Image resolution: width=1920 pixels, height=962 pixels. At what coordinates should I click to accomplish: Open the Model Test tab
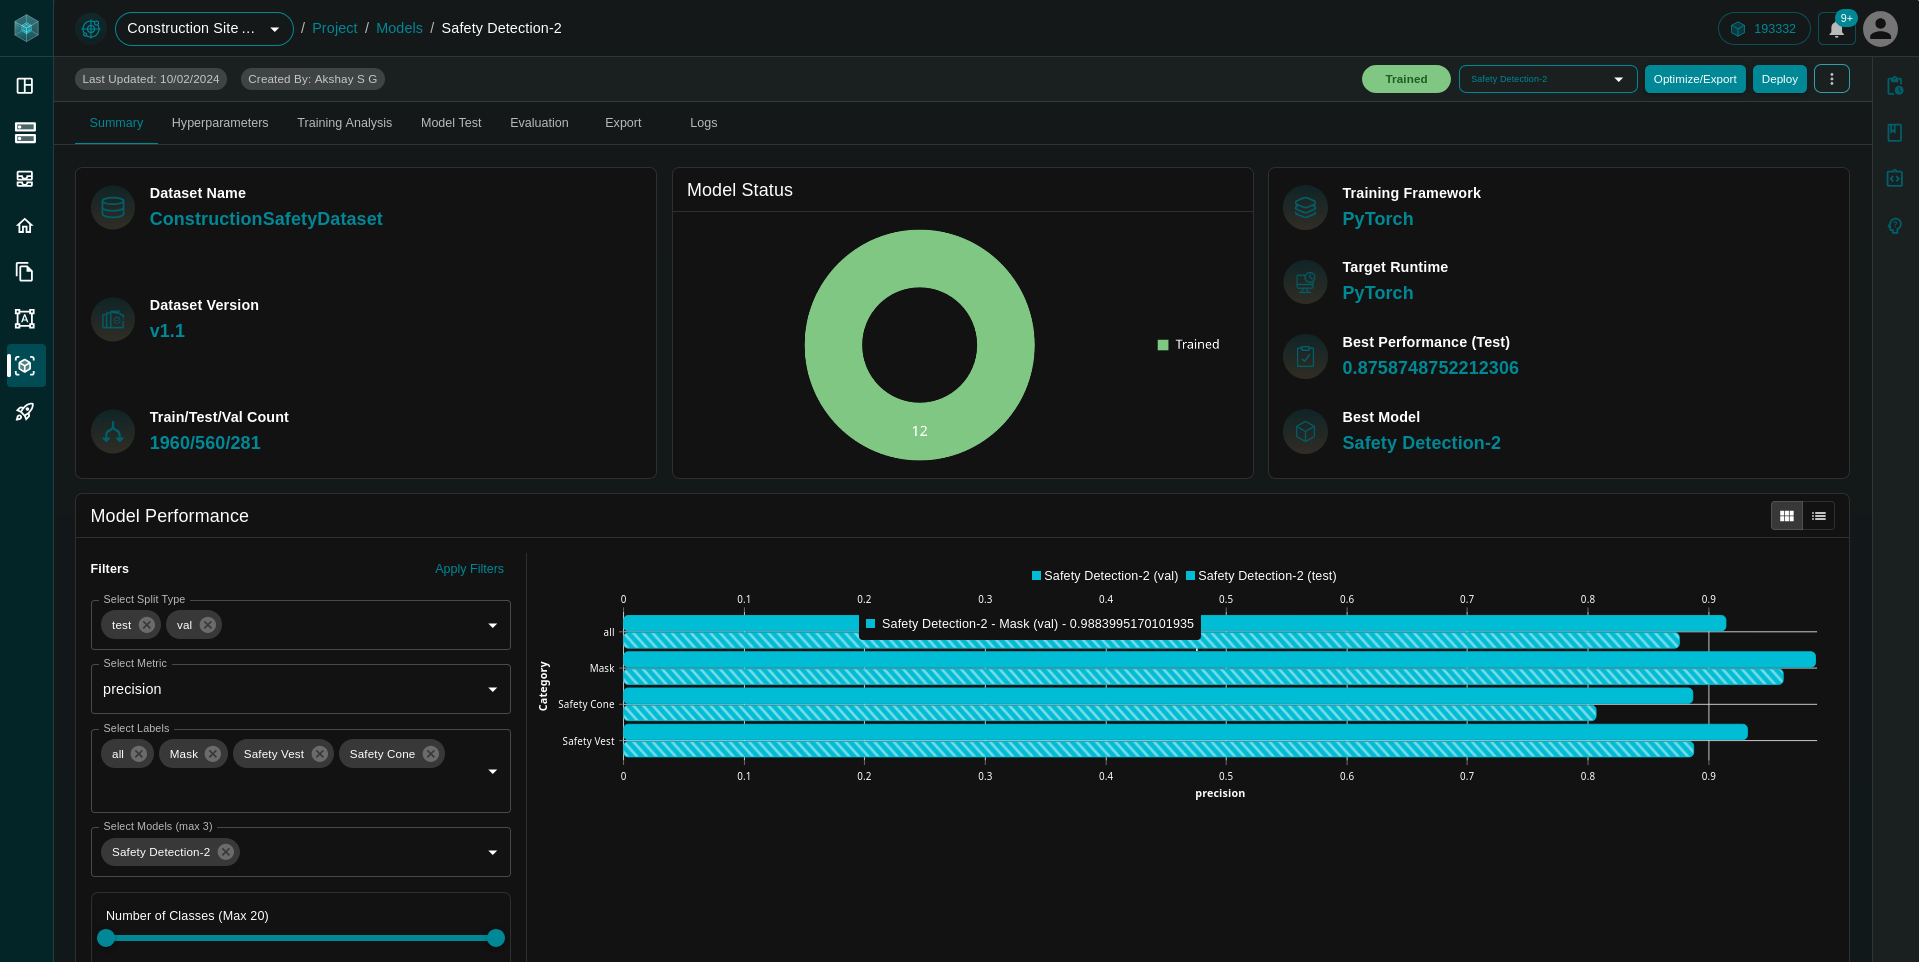tap(451, 123)
